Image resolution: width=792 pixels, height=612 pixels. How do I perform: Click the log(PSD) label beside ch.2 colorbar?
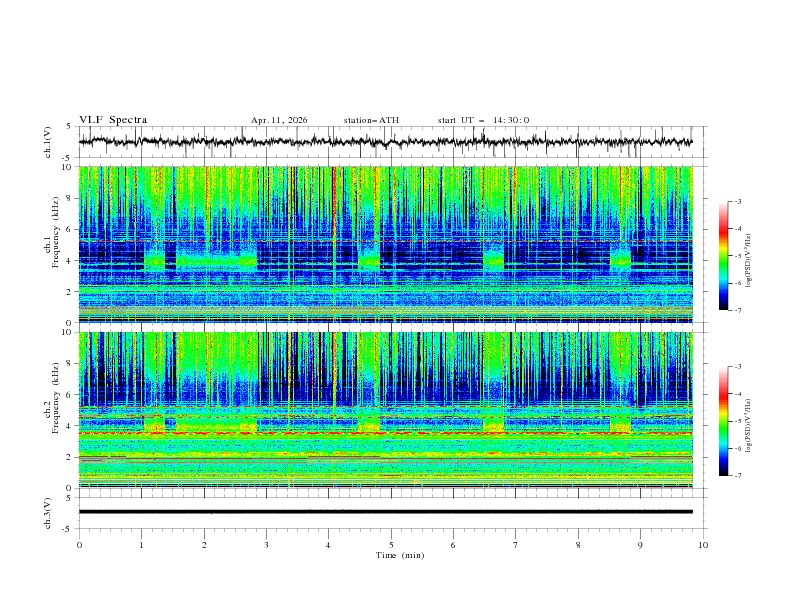(x=748, y=426)
